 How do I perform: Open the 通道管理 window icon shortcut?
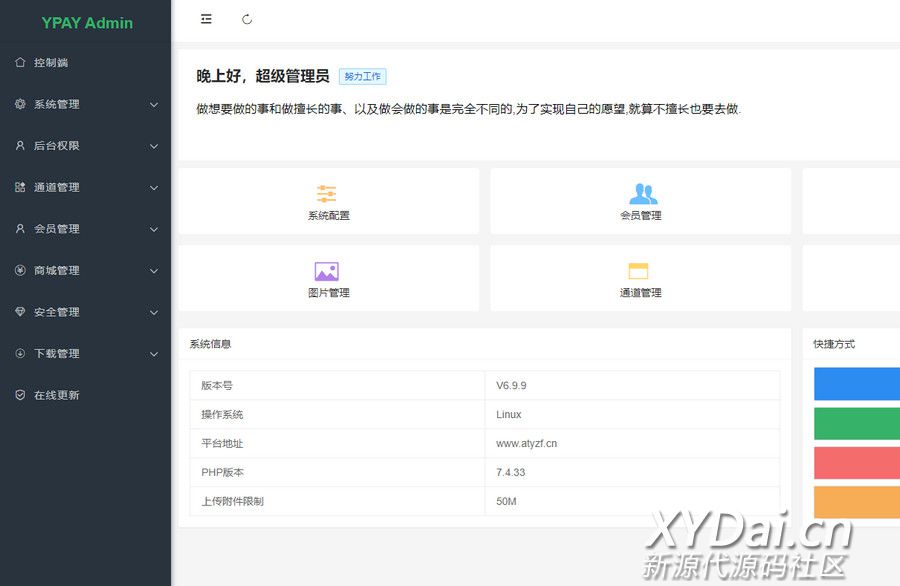point(638,271)
